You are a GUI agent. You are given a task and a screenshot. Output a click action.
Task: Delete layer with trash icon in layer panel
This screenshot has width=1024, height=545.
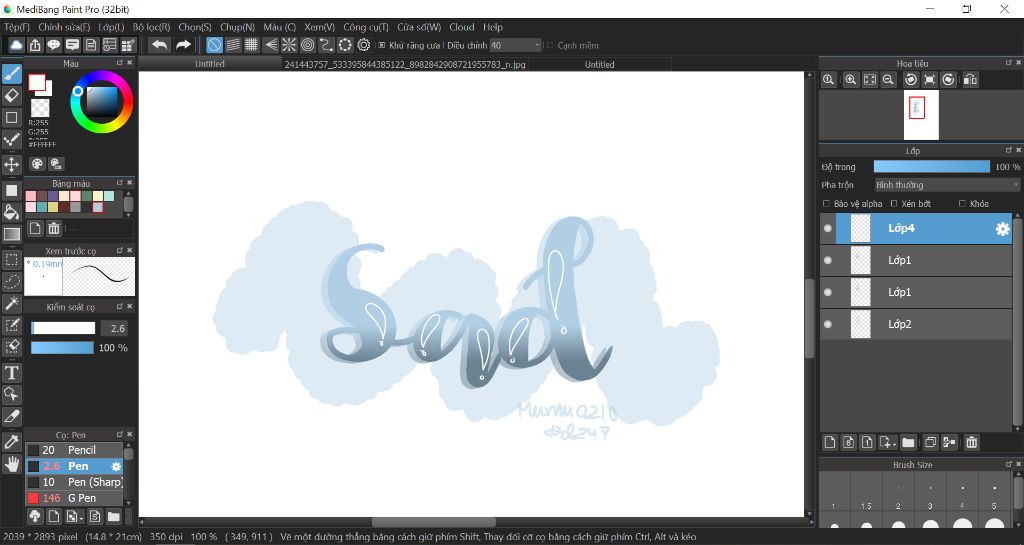click(971, 443)
